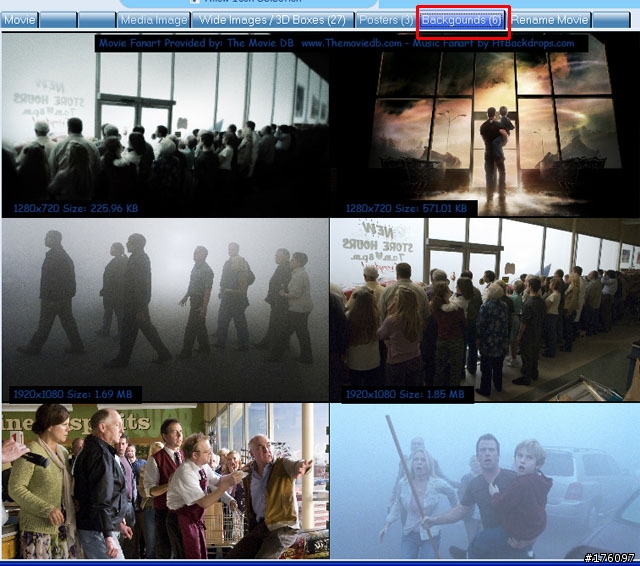
Task: Click the '1280x720 Size: 225.96 KB' label
Action: (76, 209)
